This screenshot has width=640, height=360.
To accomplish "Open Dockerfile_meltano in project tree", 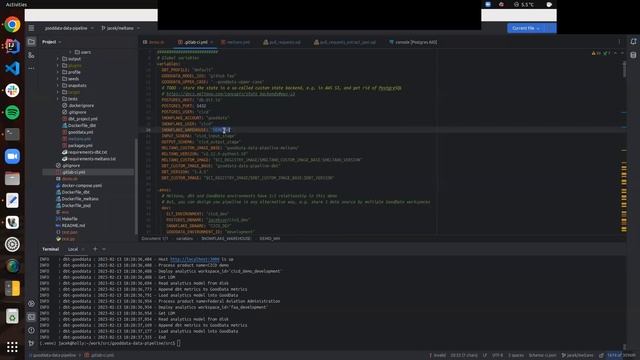I will coord(77,199).
